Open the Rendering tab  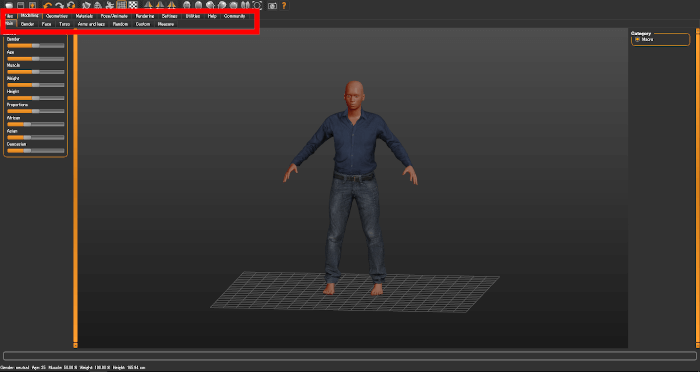point(145,16)
